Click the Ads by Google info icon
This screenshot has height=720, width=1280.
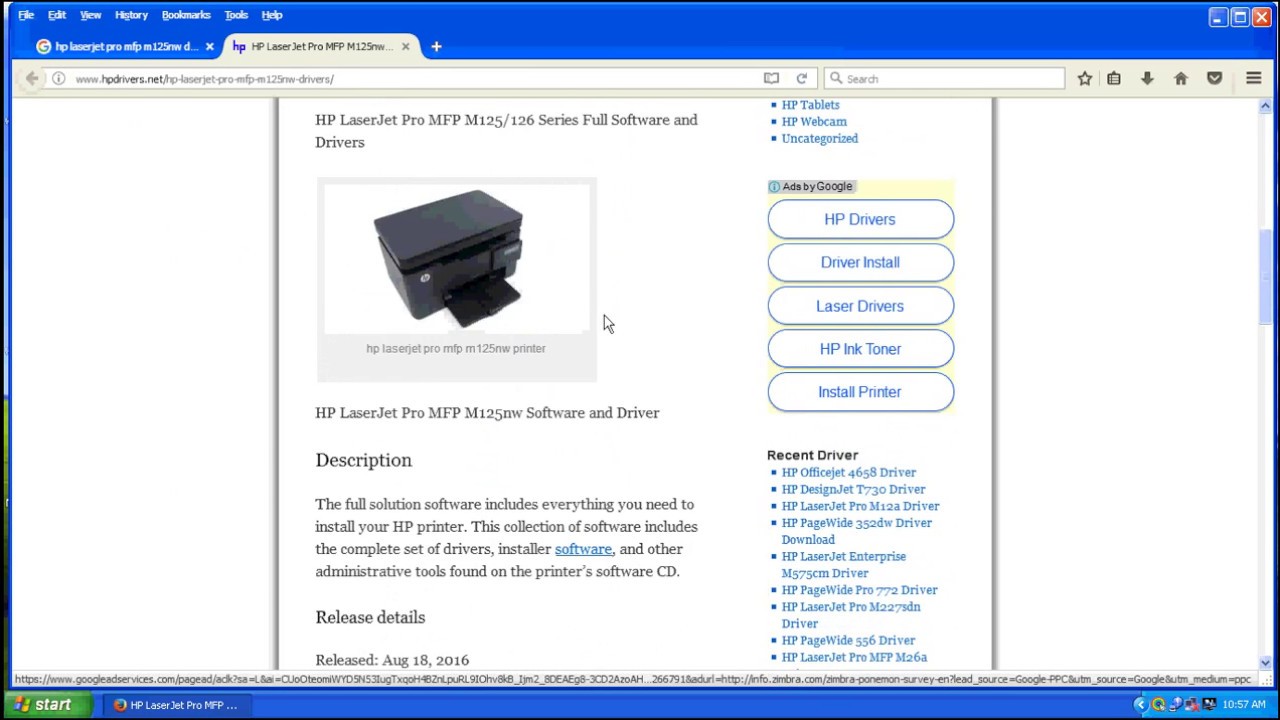[774, 187]
